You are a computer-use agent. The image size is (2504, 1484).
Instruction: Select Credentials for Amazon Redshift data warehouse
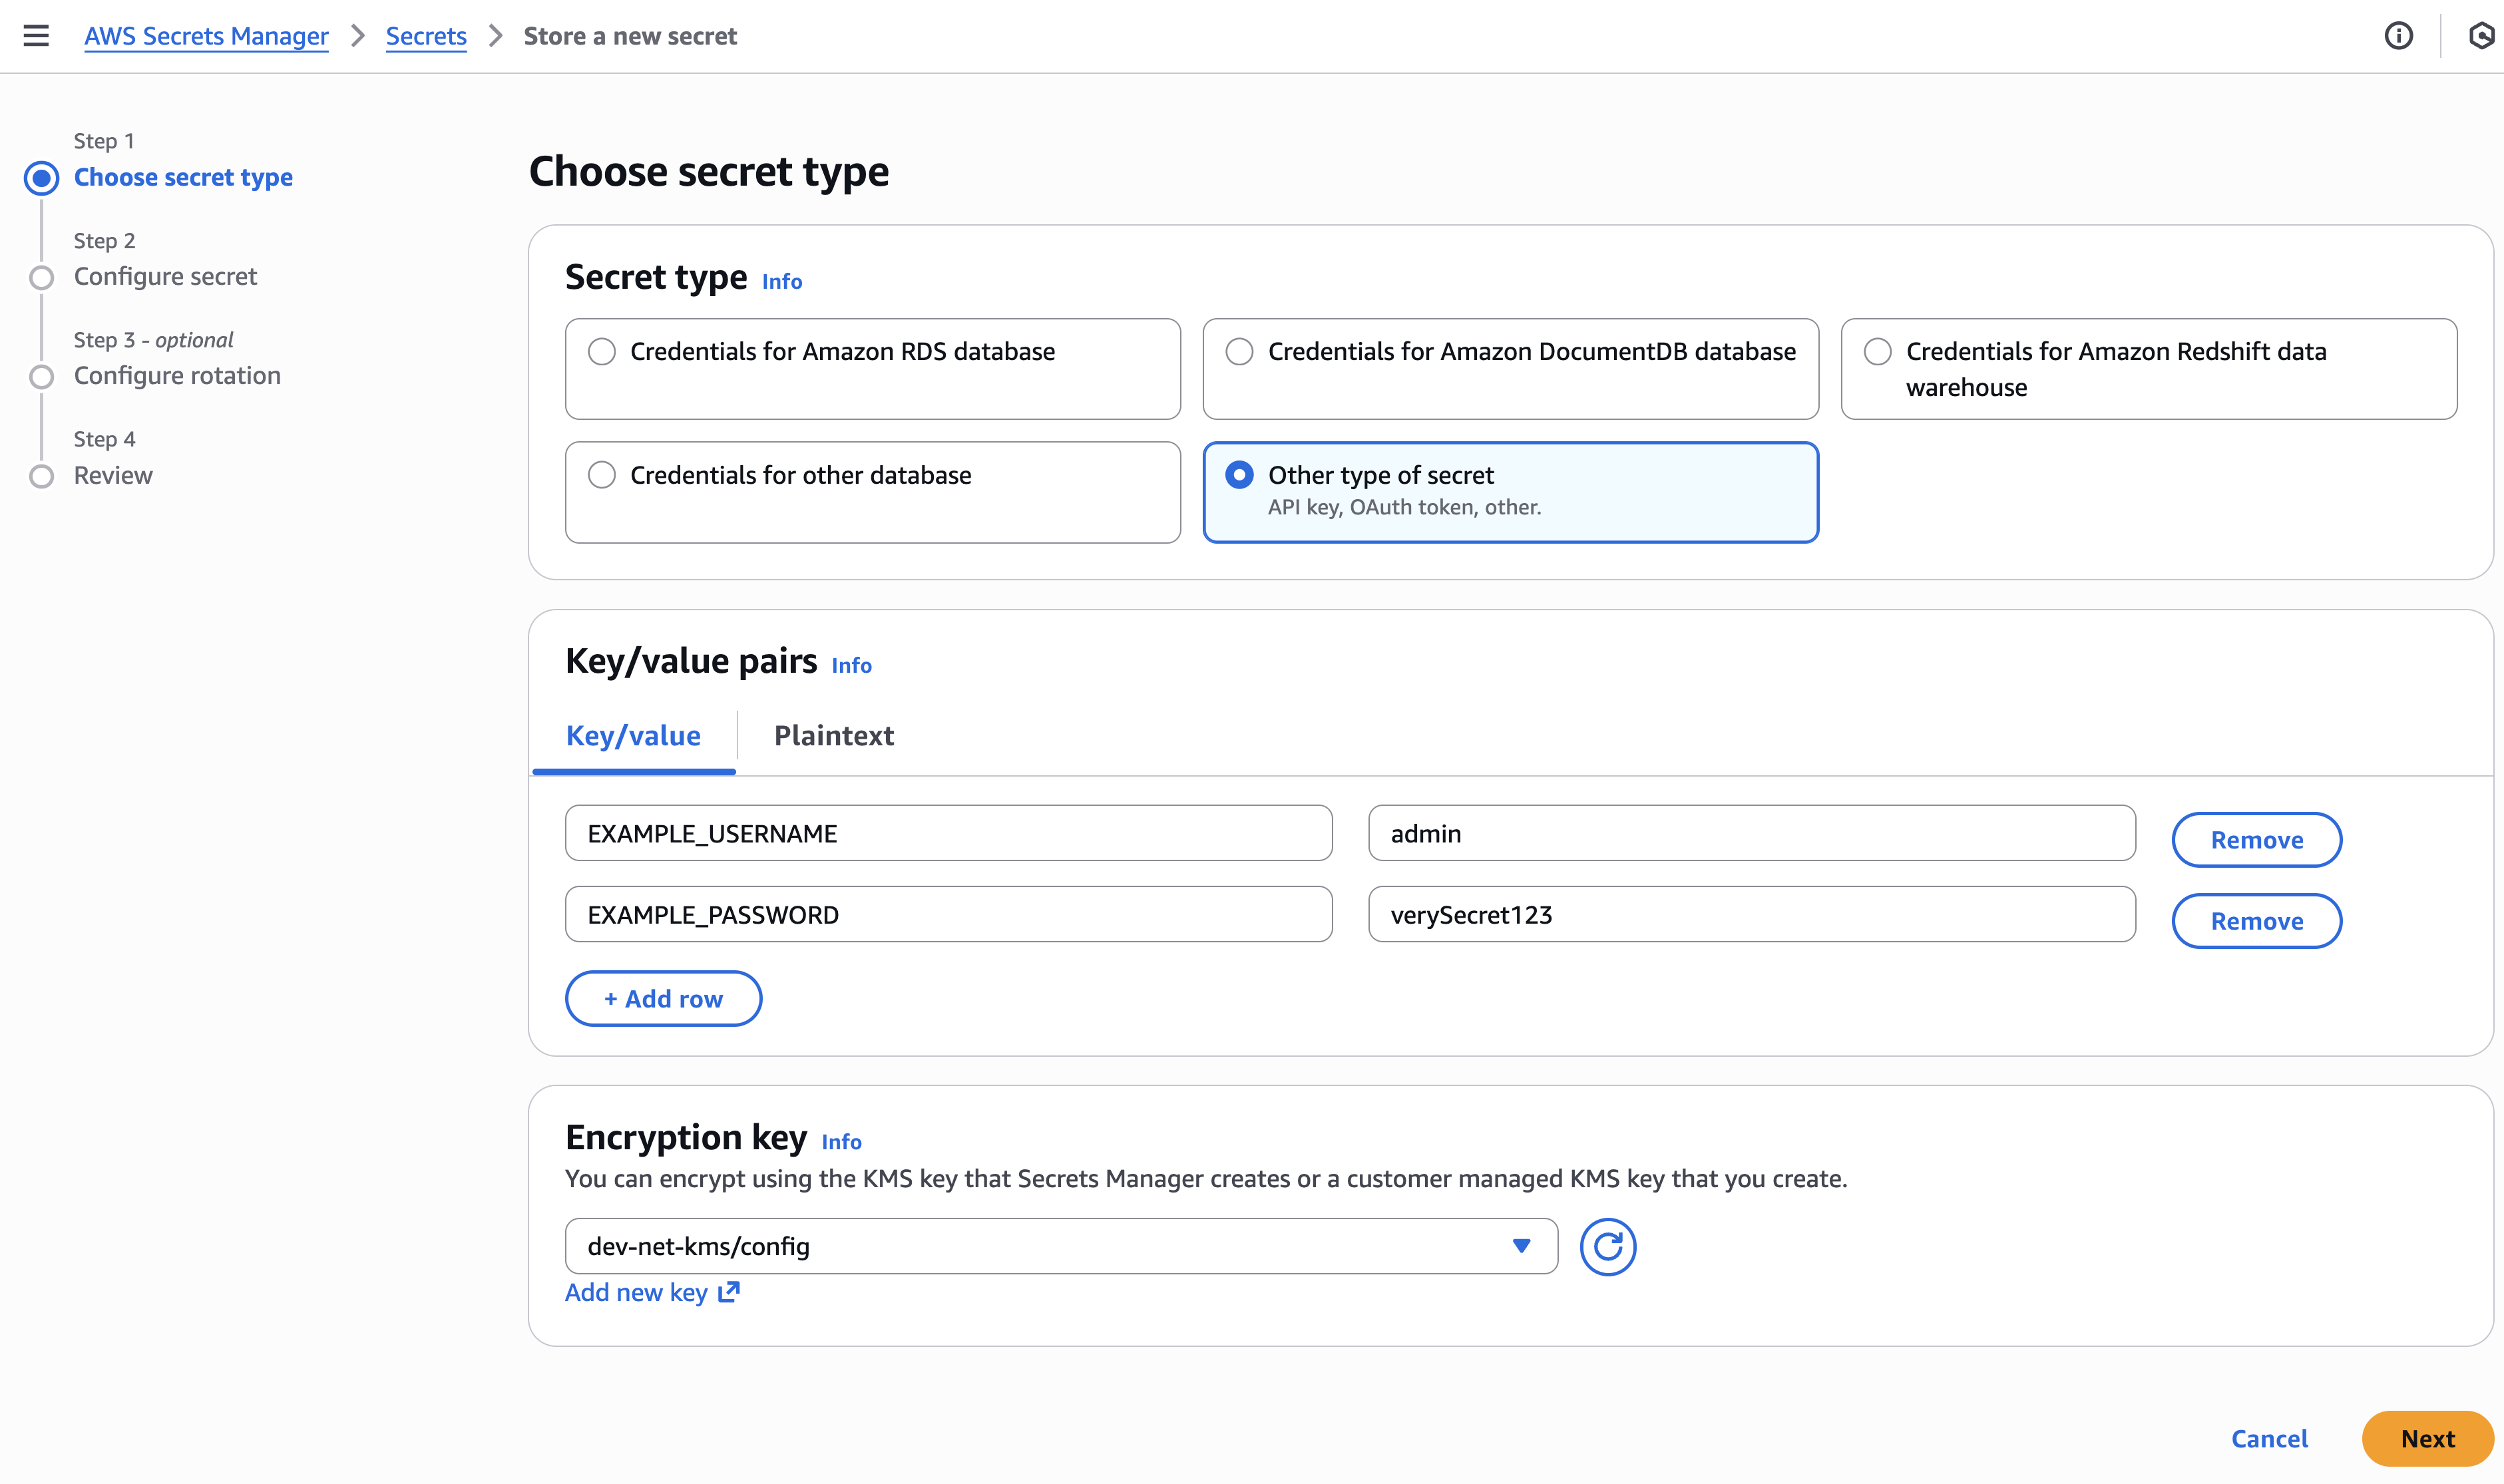coord(1877,352)
